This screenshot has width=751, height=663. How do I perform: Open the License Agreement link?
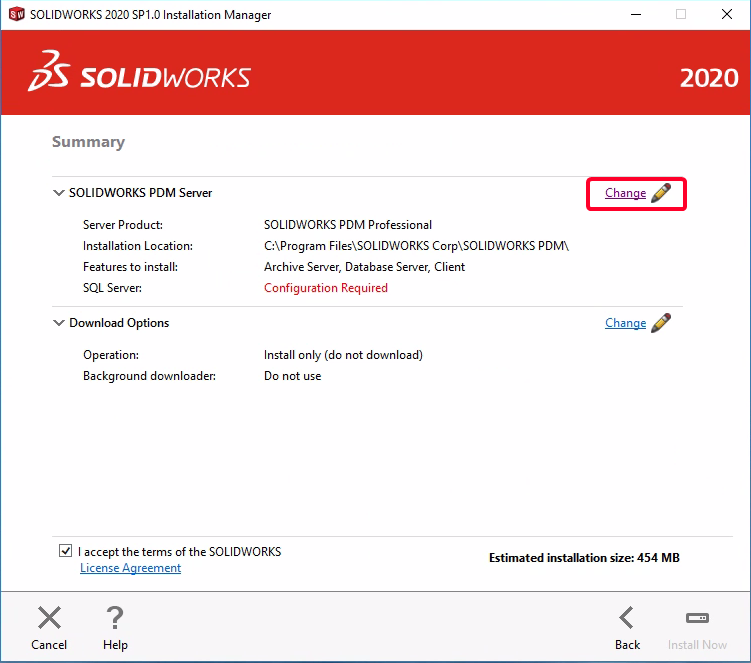130,568
